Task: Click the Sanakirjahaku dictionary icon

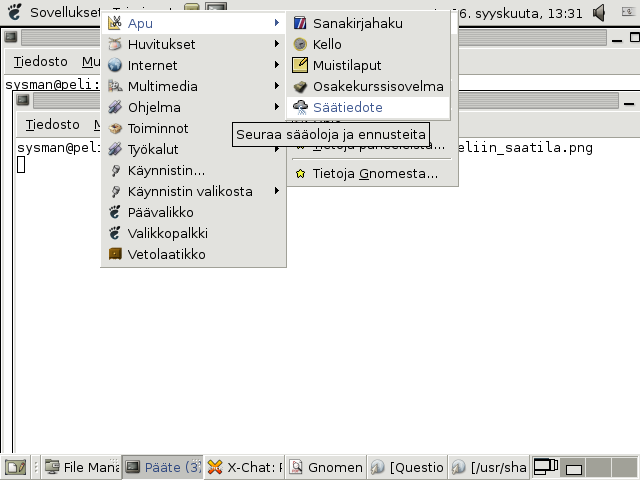Action: click(300, 23)
